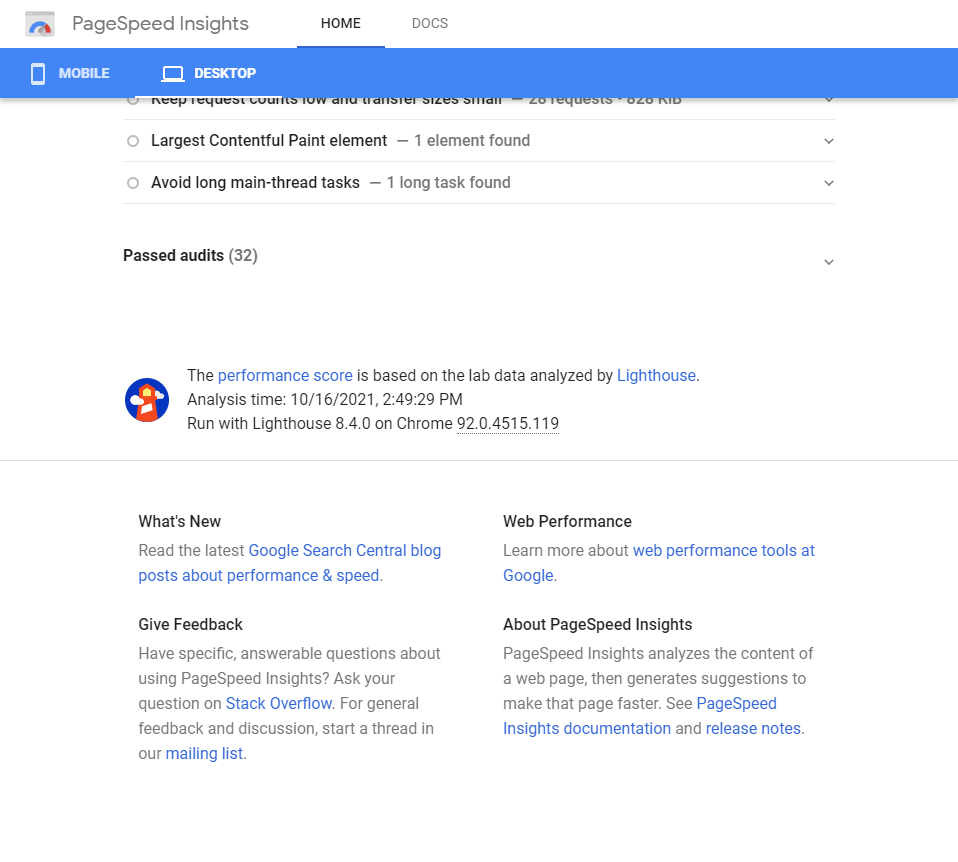Expand the Keep request counts low audit
This screenshot has height=862, width=958.
pyautogui.click(x=828, y=101)
